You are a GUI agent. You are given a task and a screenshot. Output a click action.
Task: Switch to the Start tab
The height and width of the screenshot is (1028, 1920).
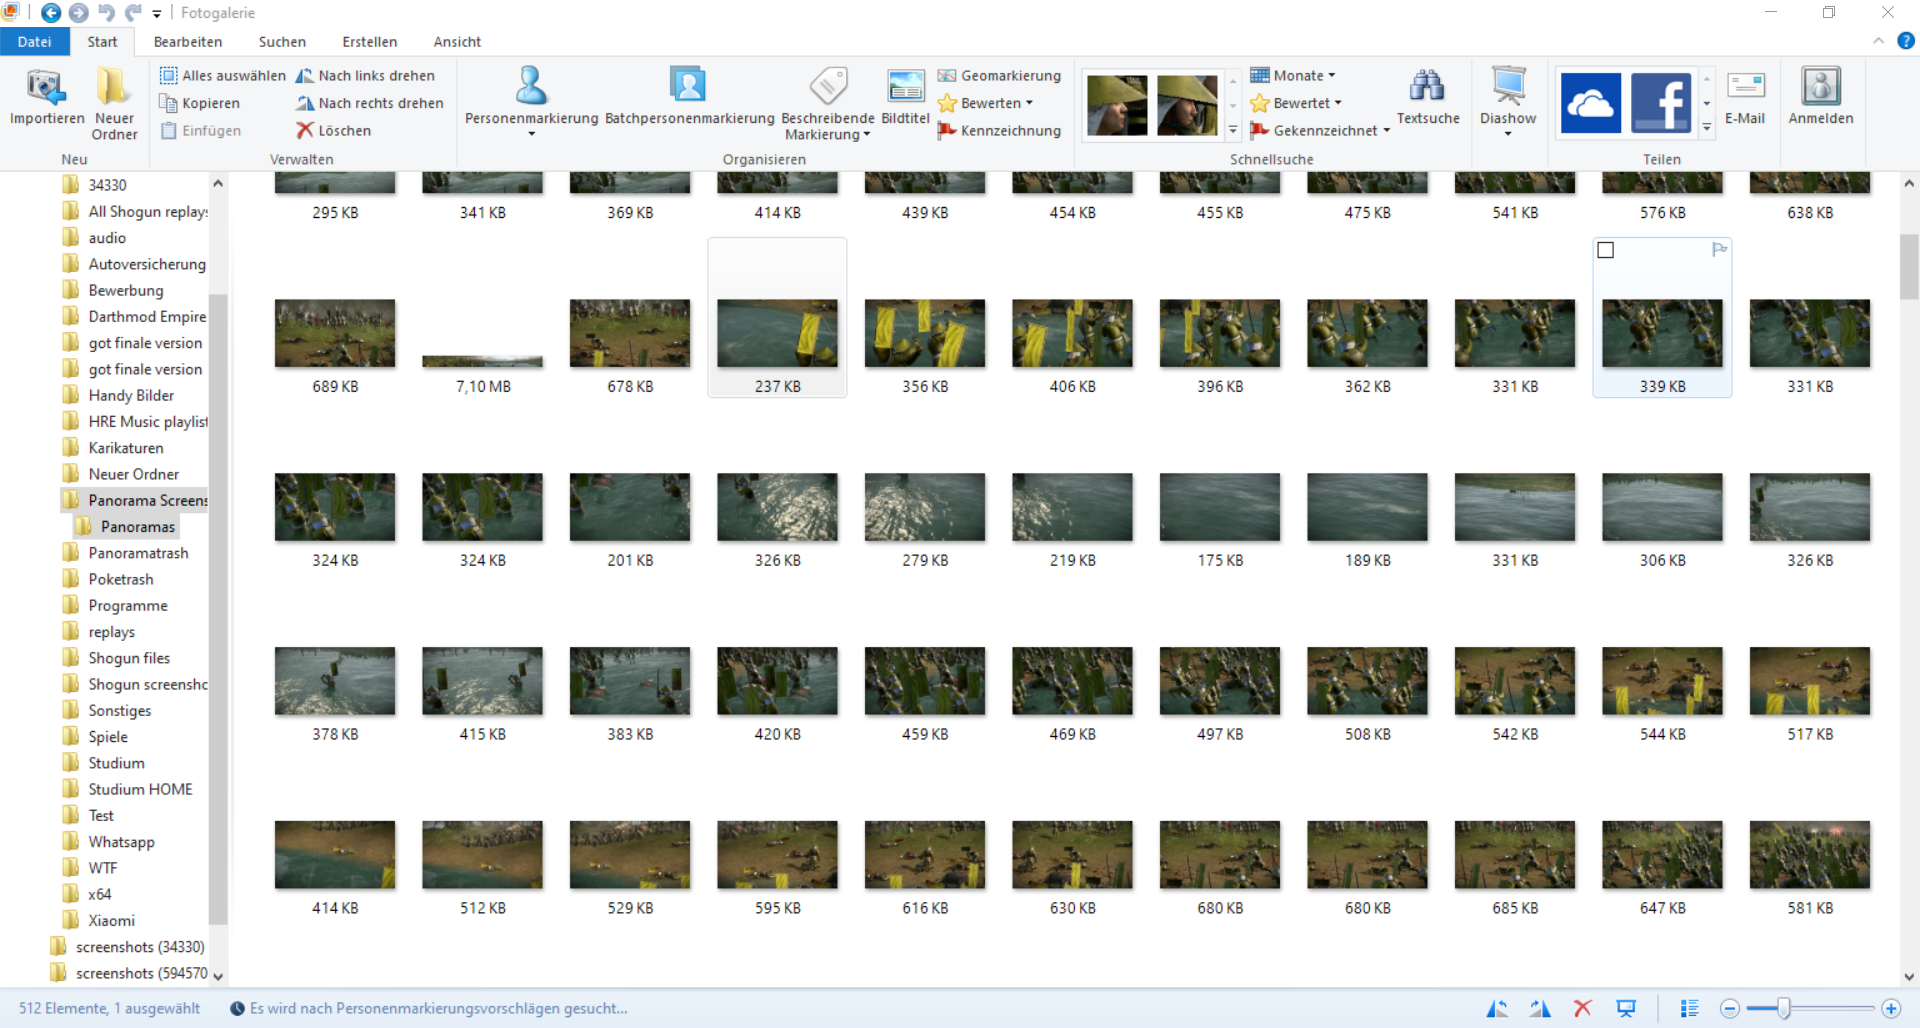(x=102, y=42)
